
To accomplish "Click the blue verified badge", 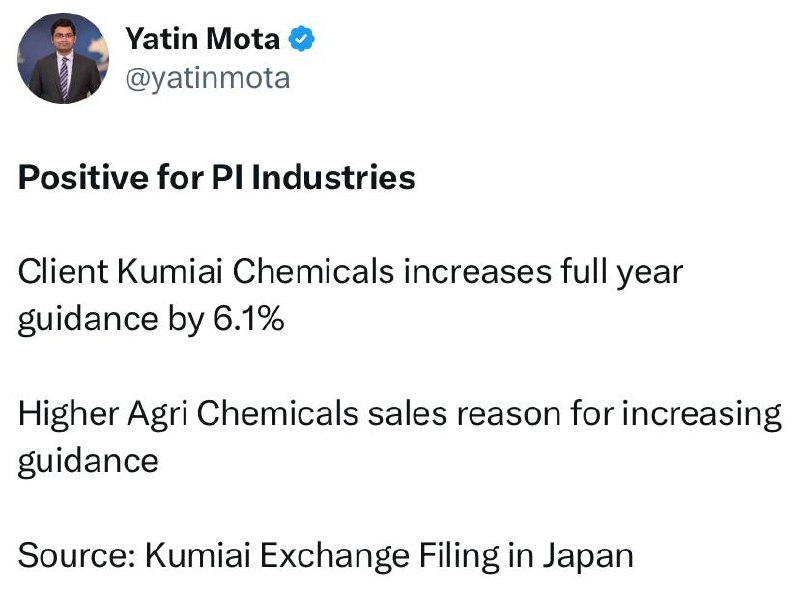I will tap(303, 39).
